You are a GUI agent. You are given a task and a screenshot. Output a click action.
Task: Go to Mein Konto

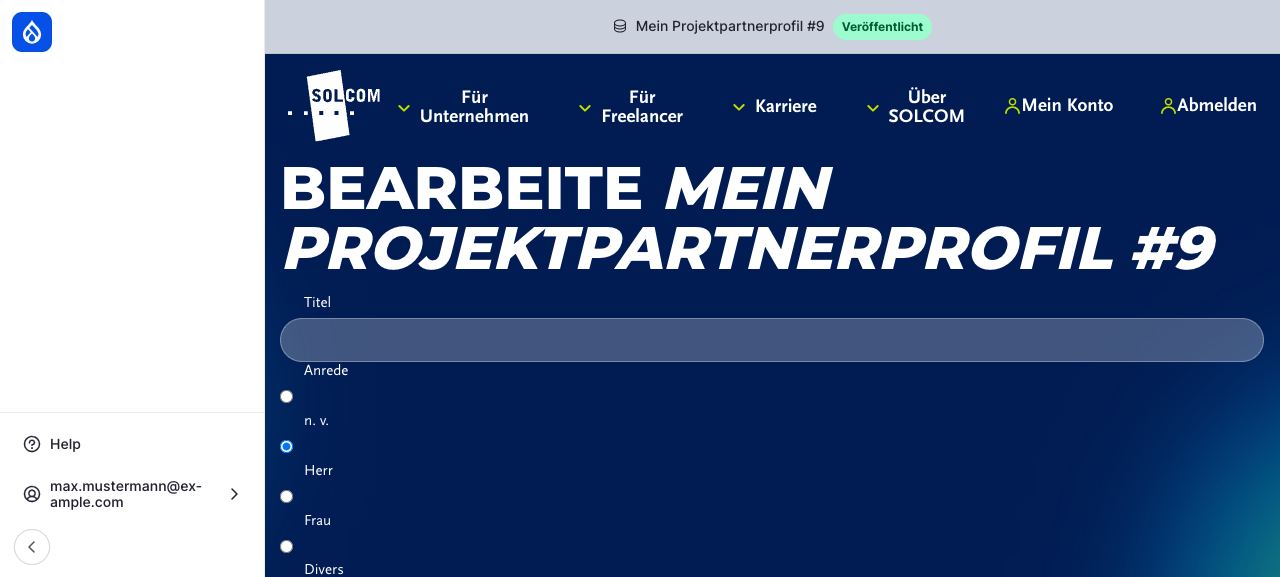pos(1067,105)
